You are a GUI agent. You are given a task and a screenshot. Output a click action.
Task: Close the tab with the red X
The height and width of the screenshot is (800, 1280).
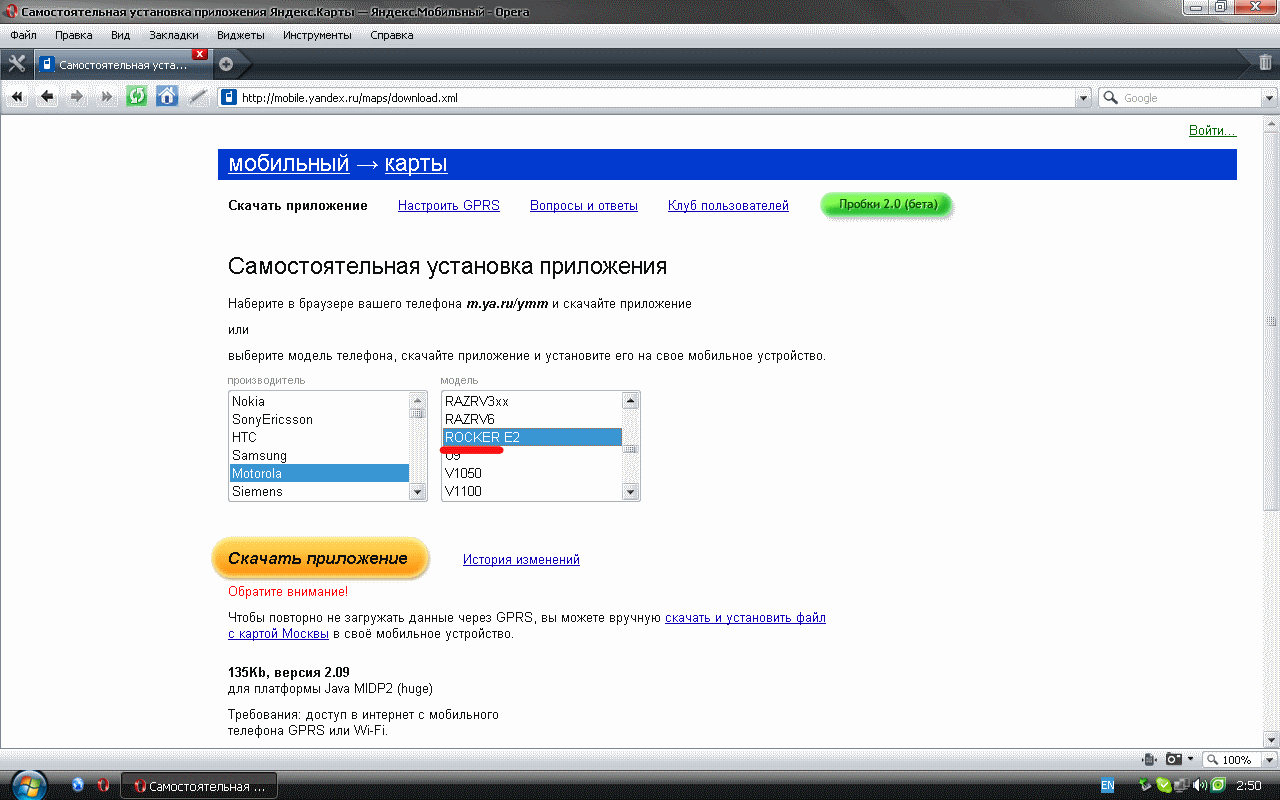tap(200, 54)
